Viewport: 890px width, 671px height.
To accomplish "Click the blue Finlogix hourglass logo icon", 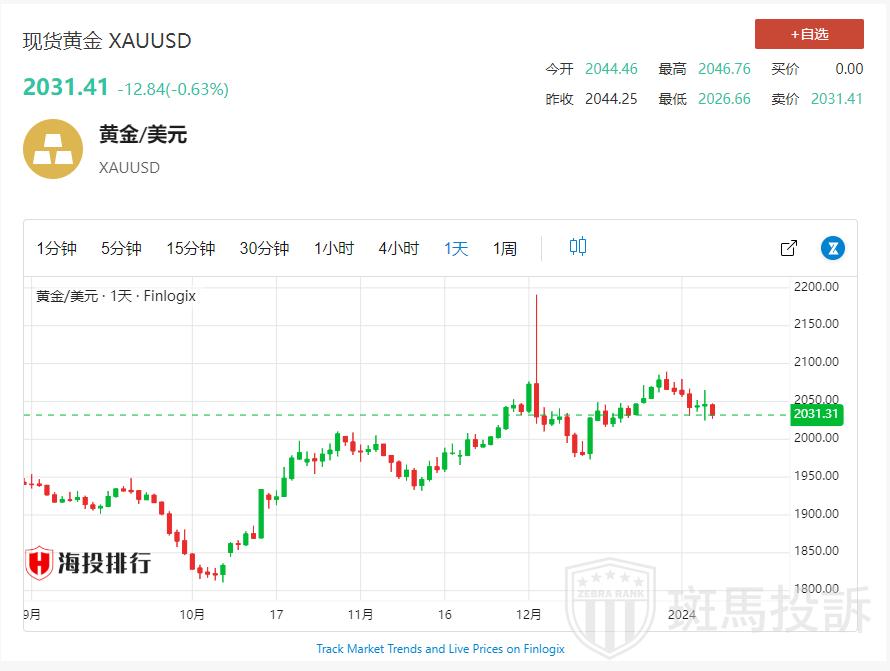I will coord(832,248).
